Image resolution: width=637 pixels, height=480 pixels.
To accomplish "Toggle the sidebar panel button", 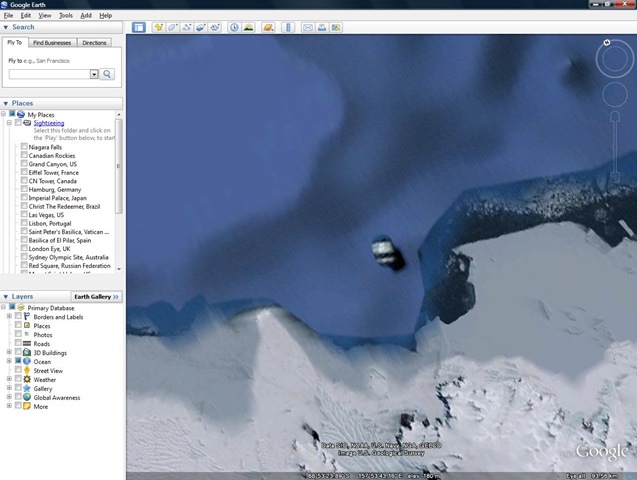I will click(139, 28).
